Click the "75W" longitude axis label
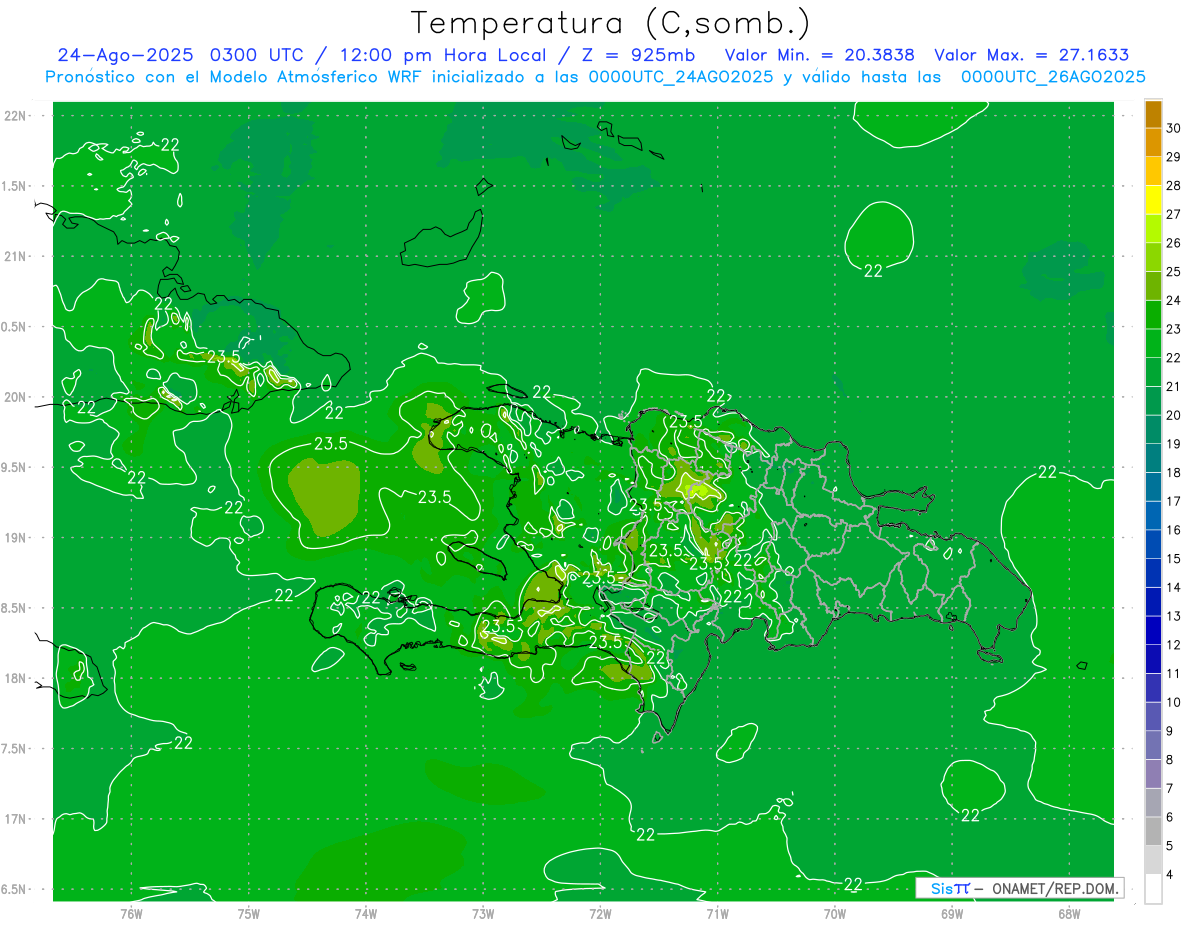This screenshot has height=927, width=1200. pos(249,913)
